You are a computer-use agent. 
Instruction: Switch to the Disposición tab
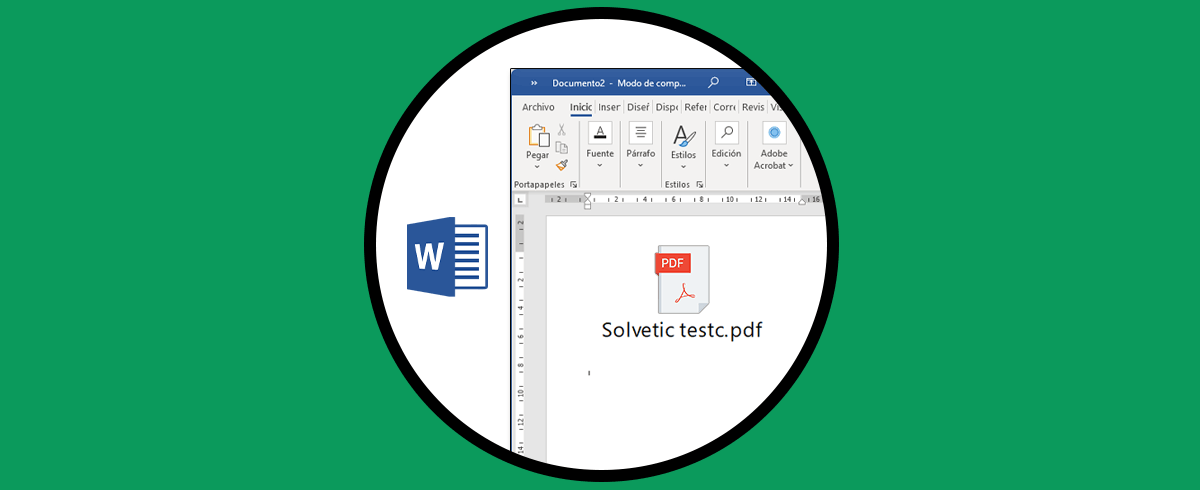(x=667, y=107)
